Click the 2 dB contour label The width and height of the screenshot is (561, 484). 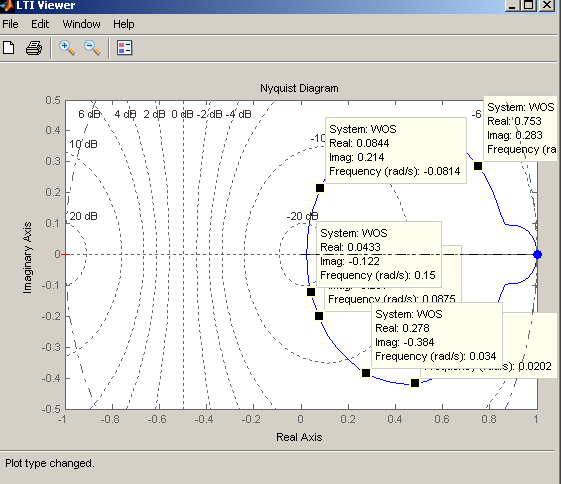click(x=154, y=114)
